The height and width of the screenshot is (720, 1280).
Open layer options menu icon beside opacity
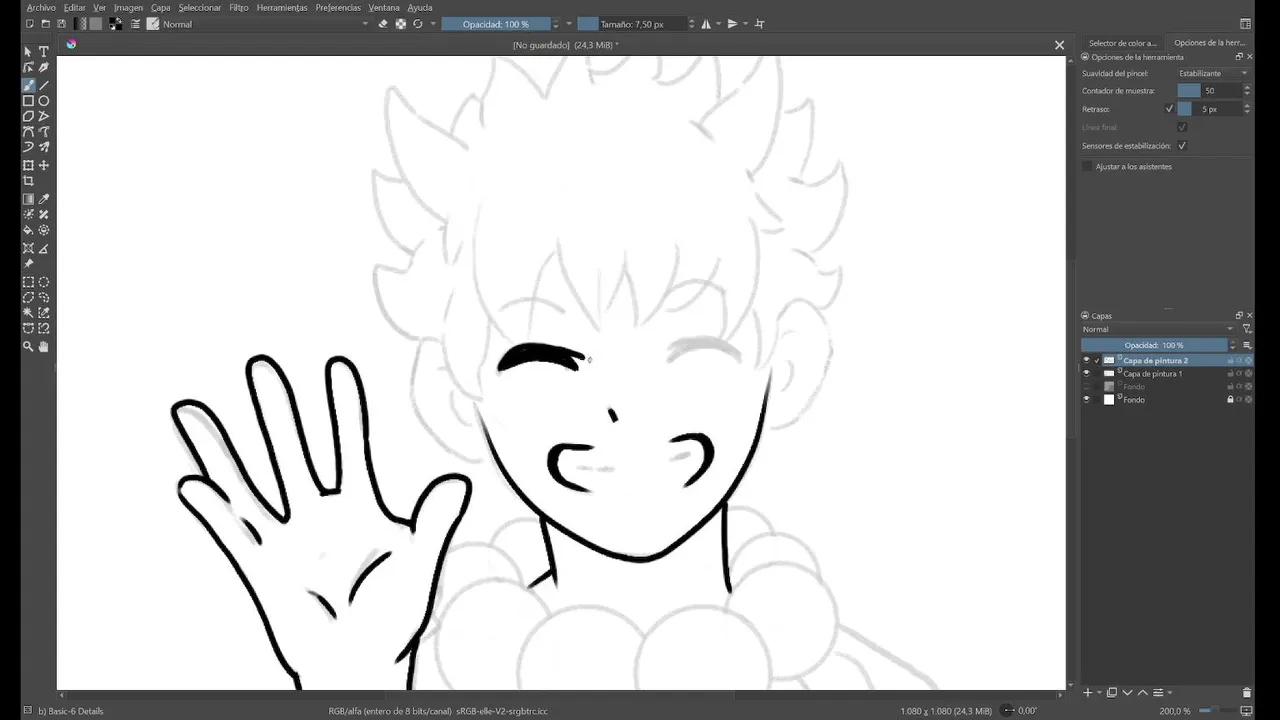click(x=1247, y=345)
